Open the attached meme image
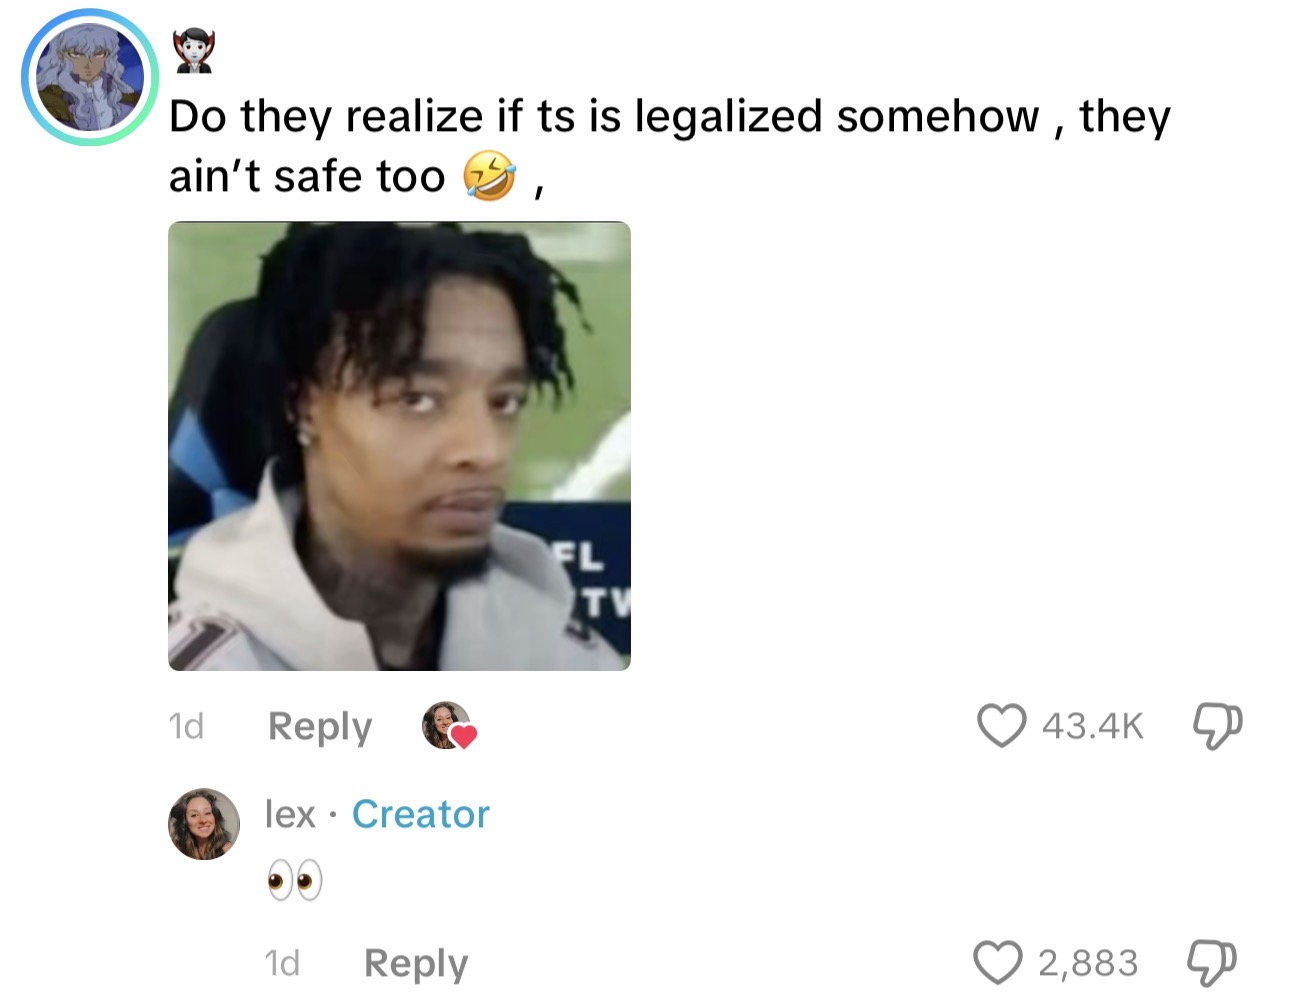The height and width of the screenshot is (1004, 1290). pyautogui.click(x=399, y=446)
